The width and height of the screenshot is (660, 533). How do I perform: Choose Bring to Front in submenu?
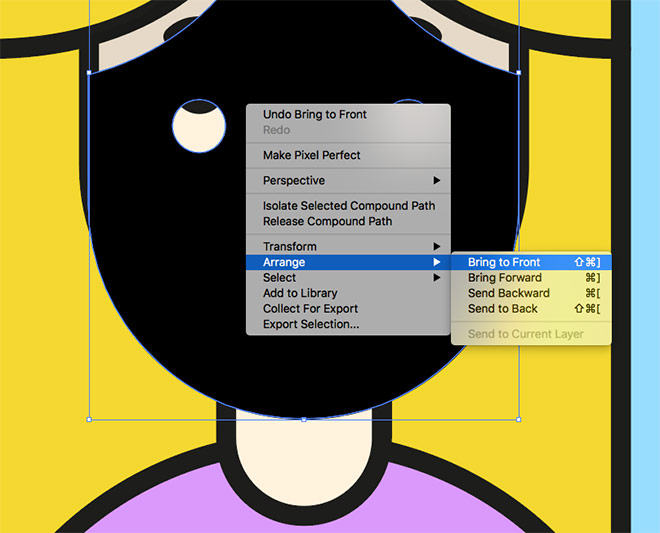coord(531,262)
